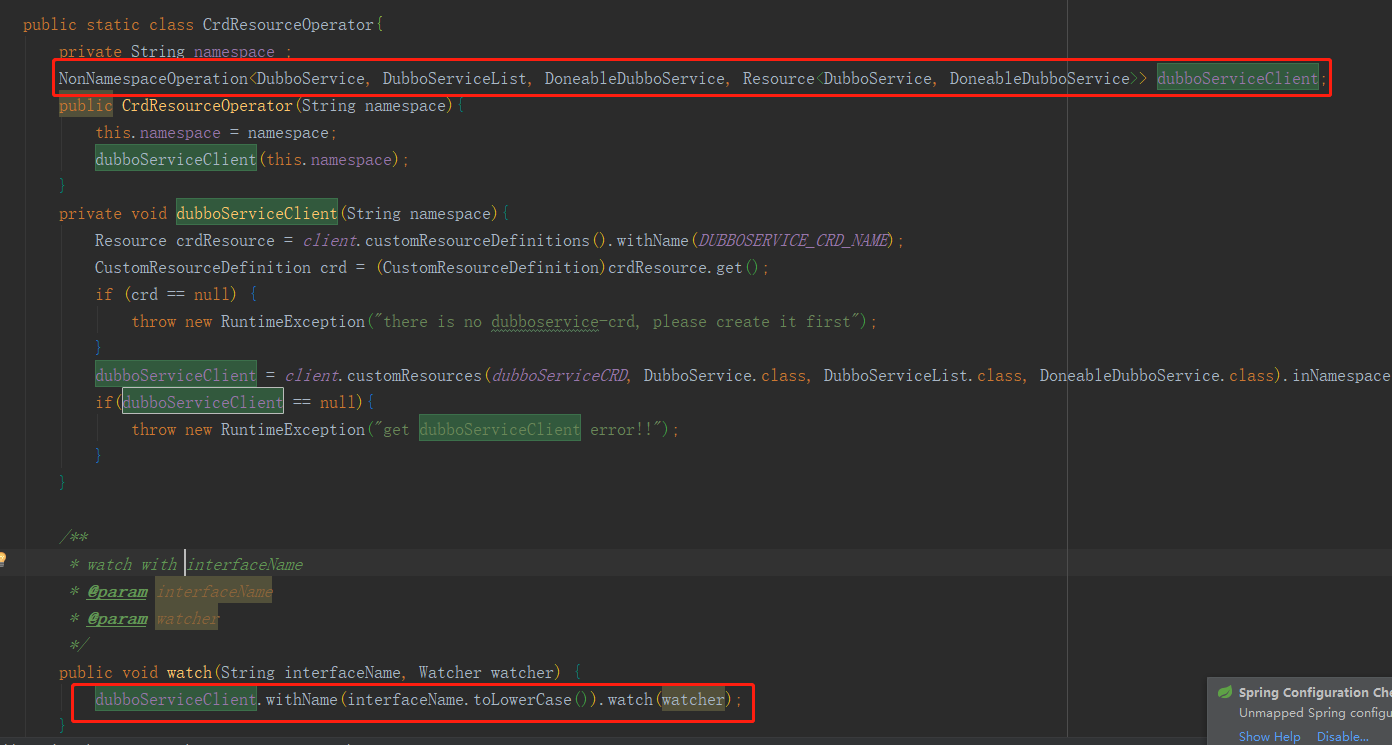The width and height of the screenshot is (1392, 745).
Task: Click 'this.namespace = namespace' assignment
Action: point(216,132)
